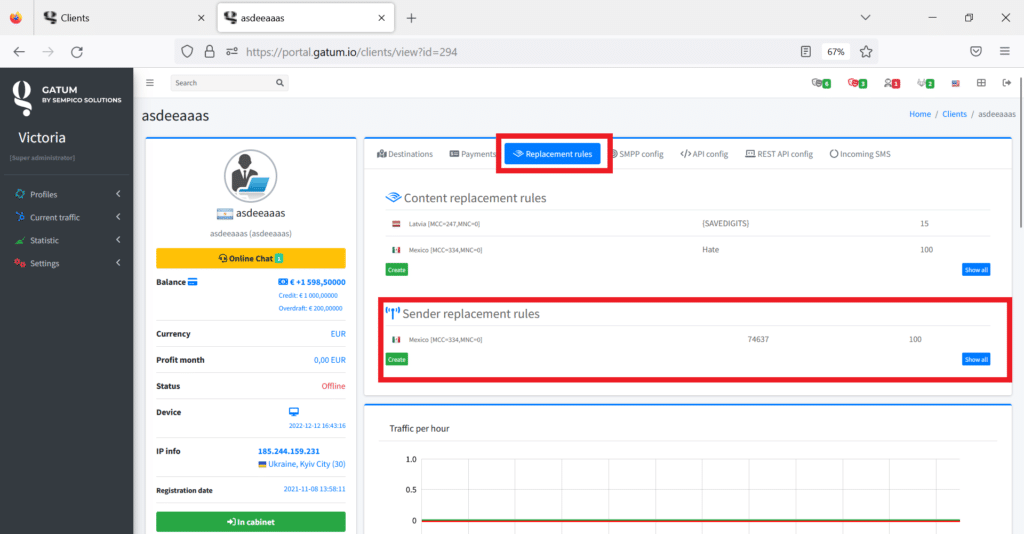Open gray masks notification with badge 6
Screen dimensions: 1024x534
[x=821, y=83]
